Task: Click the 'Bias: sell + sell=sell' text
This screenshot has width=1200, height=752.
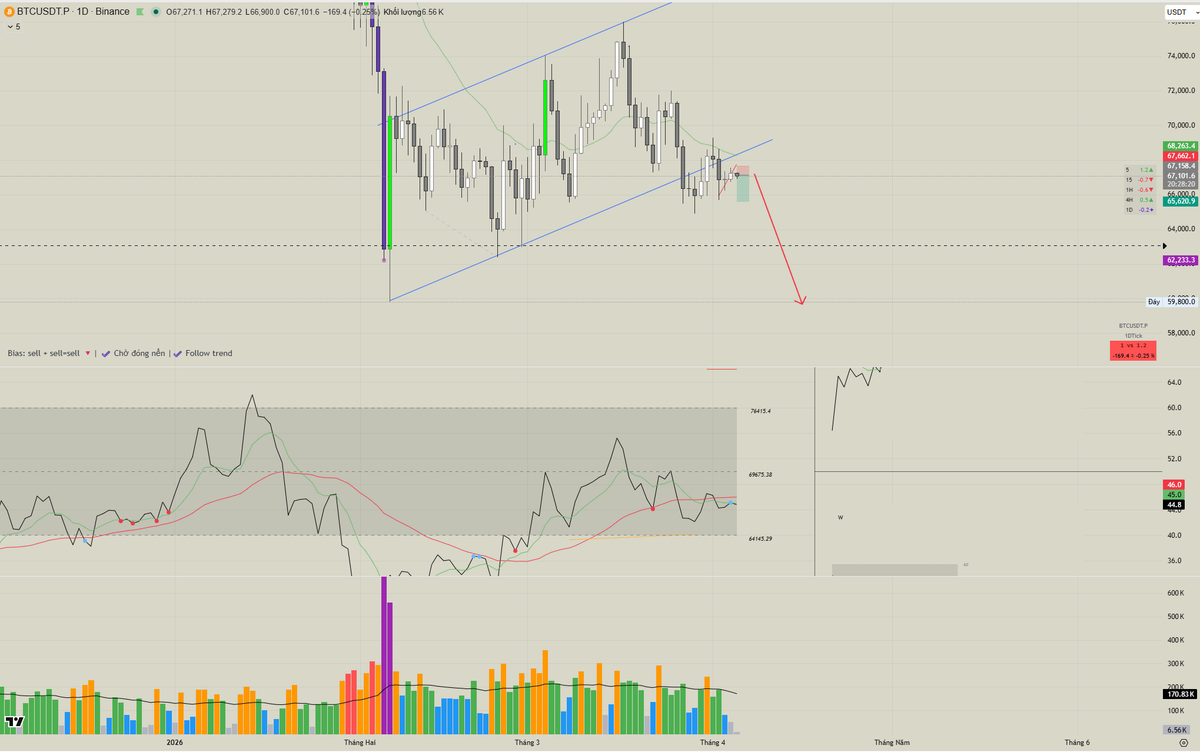Action: (x=44, y=353)
